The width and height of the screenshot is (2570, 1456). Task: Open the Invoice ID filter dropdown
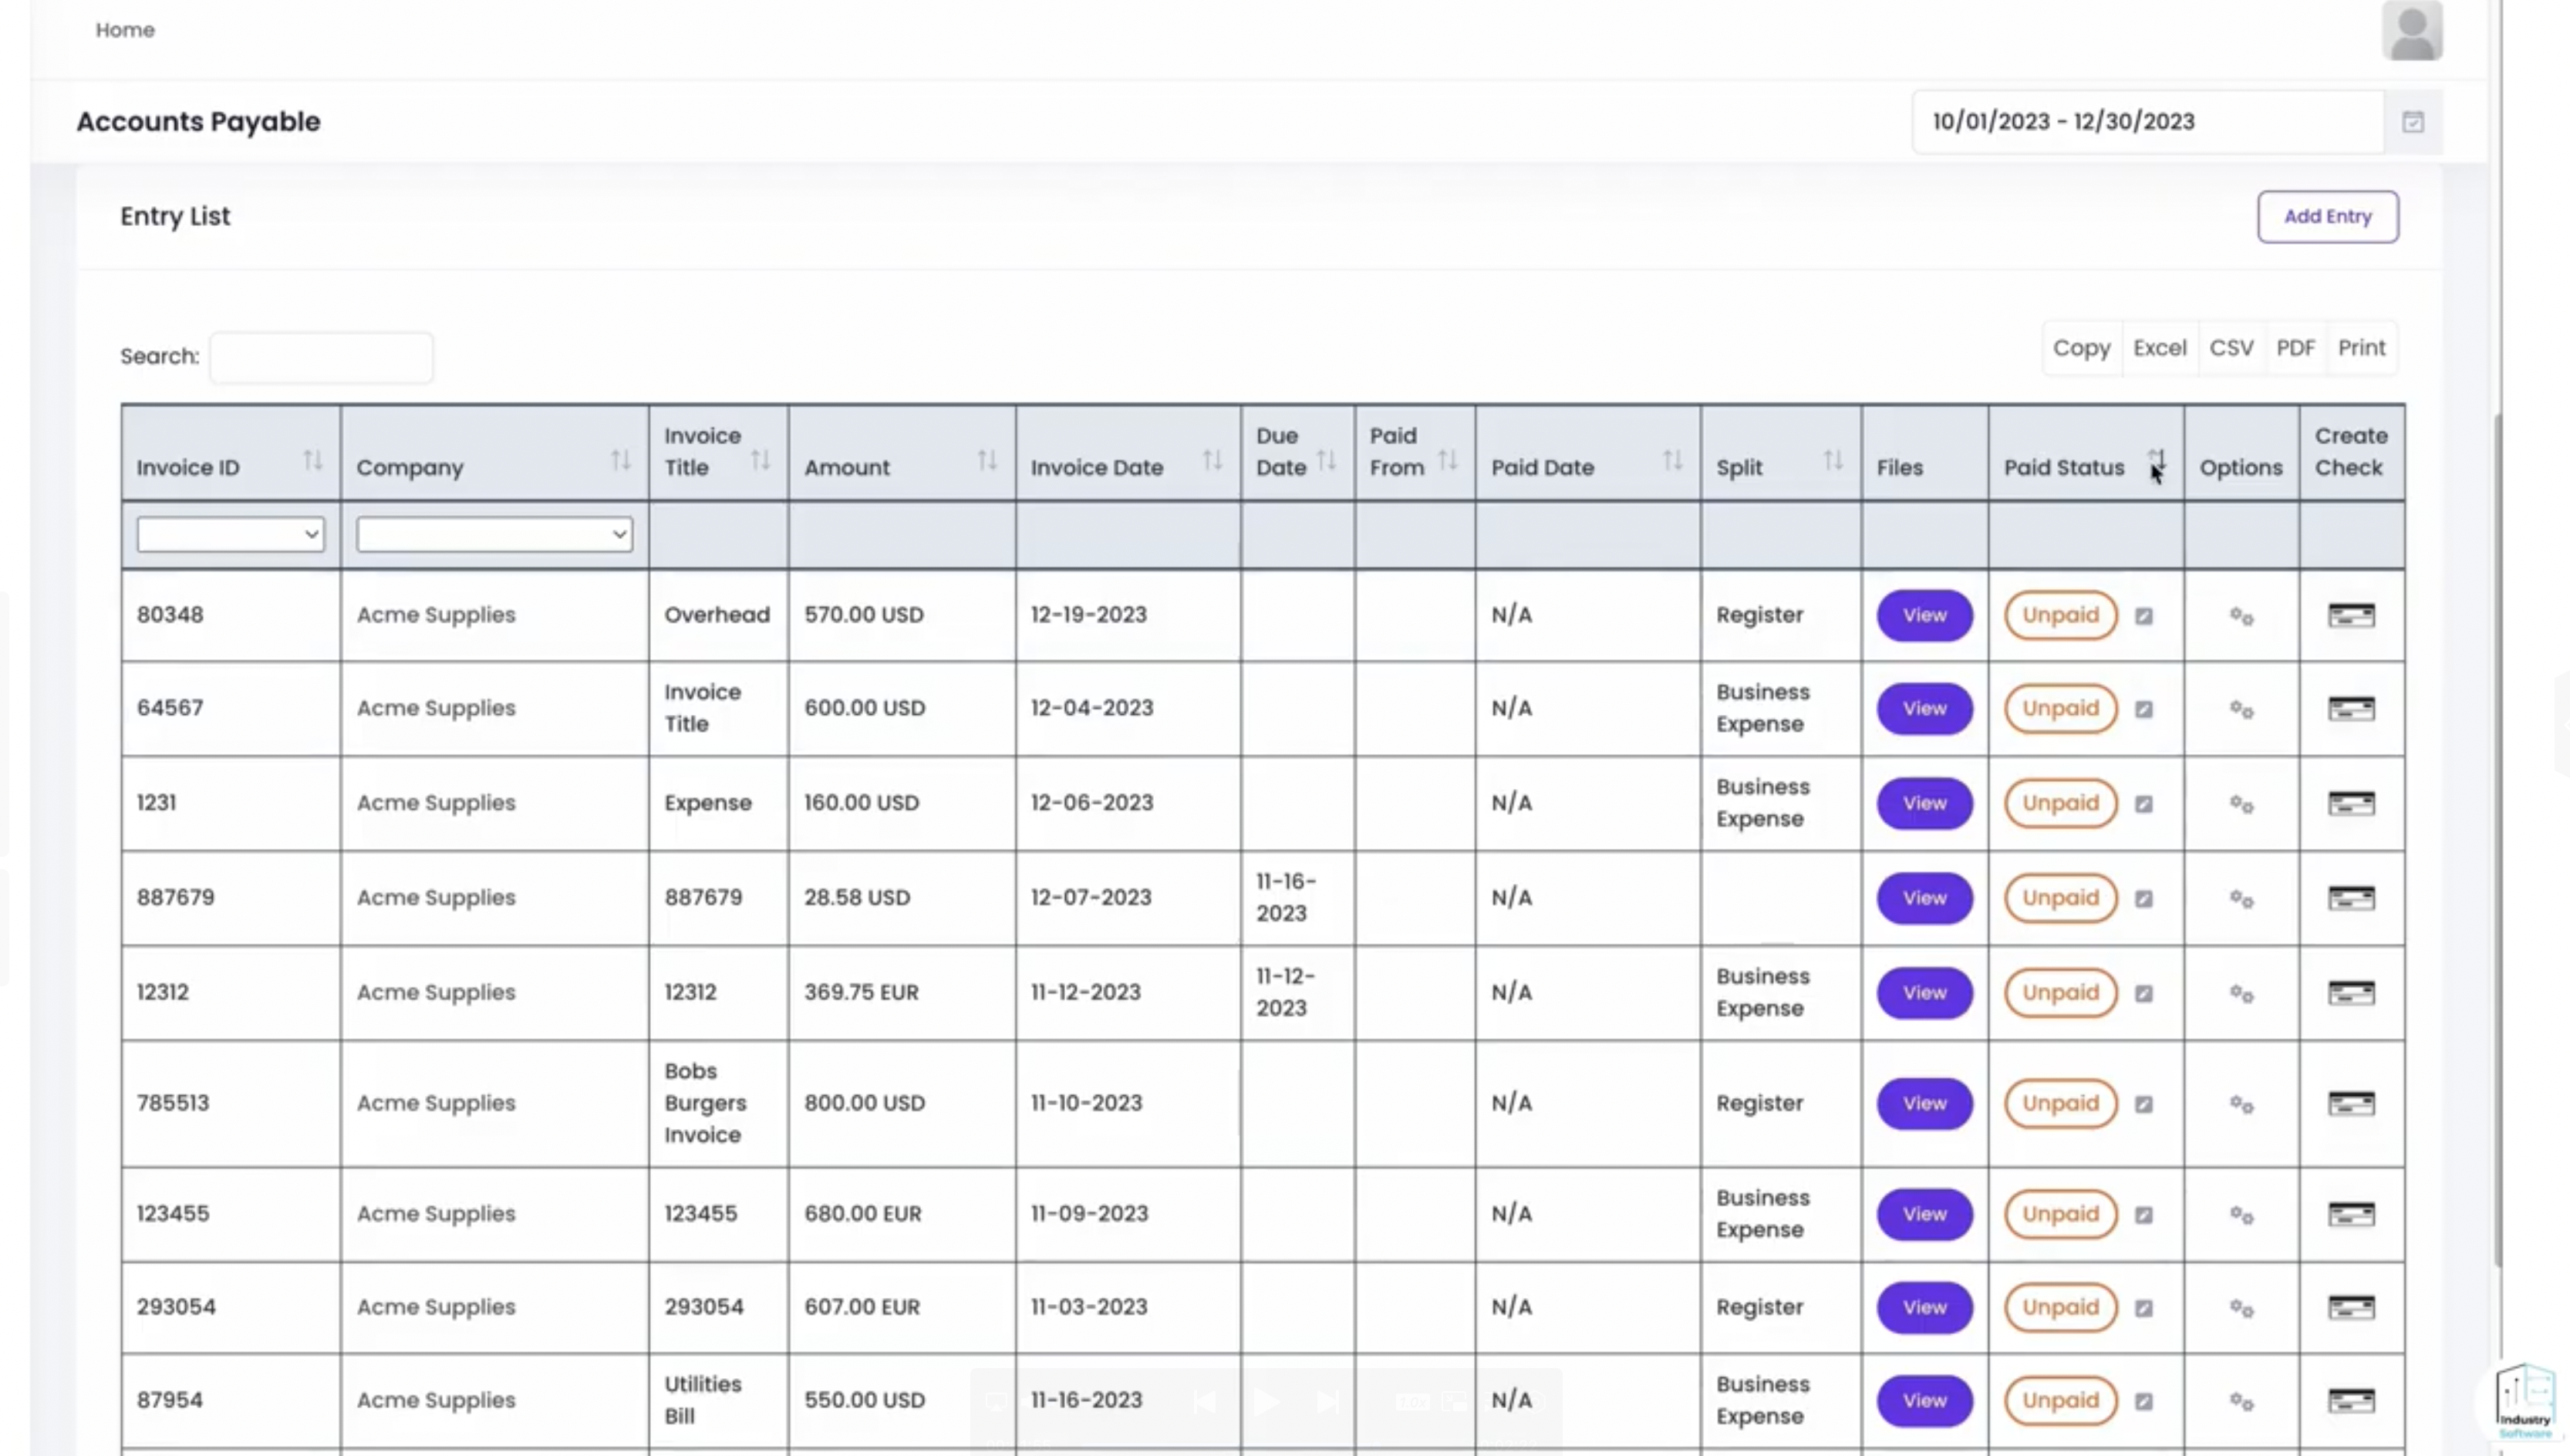pos(230,534)
